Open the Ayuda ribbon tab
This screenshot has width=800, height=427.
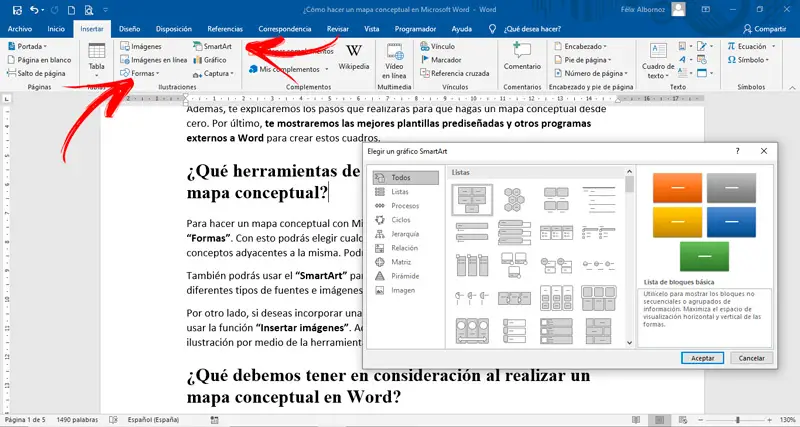[462, 29]
